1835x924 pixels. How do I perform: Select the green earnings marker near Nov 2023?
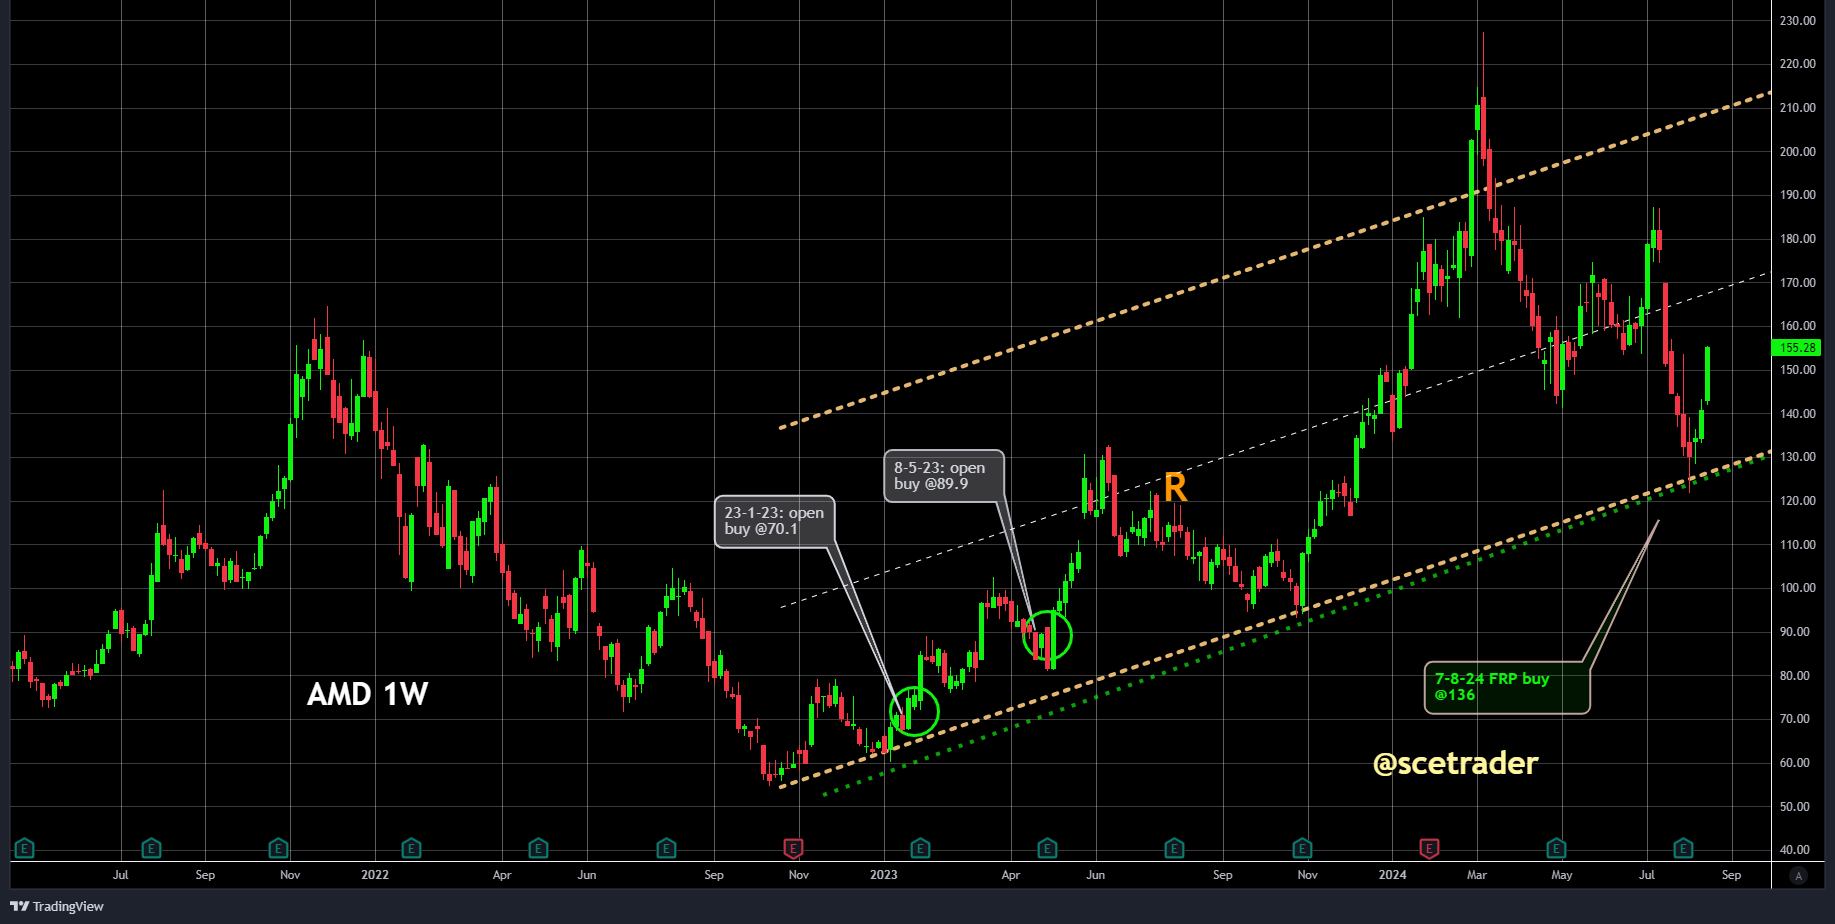click(x=1302, y=849)
